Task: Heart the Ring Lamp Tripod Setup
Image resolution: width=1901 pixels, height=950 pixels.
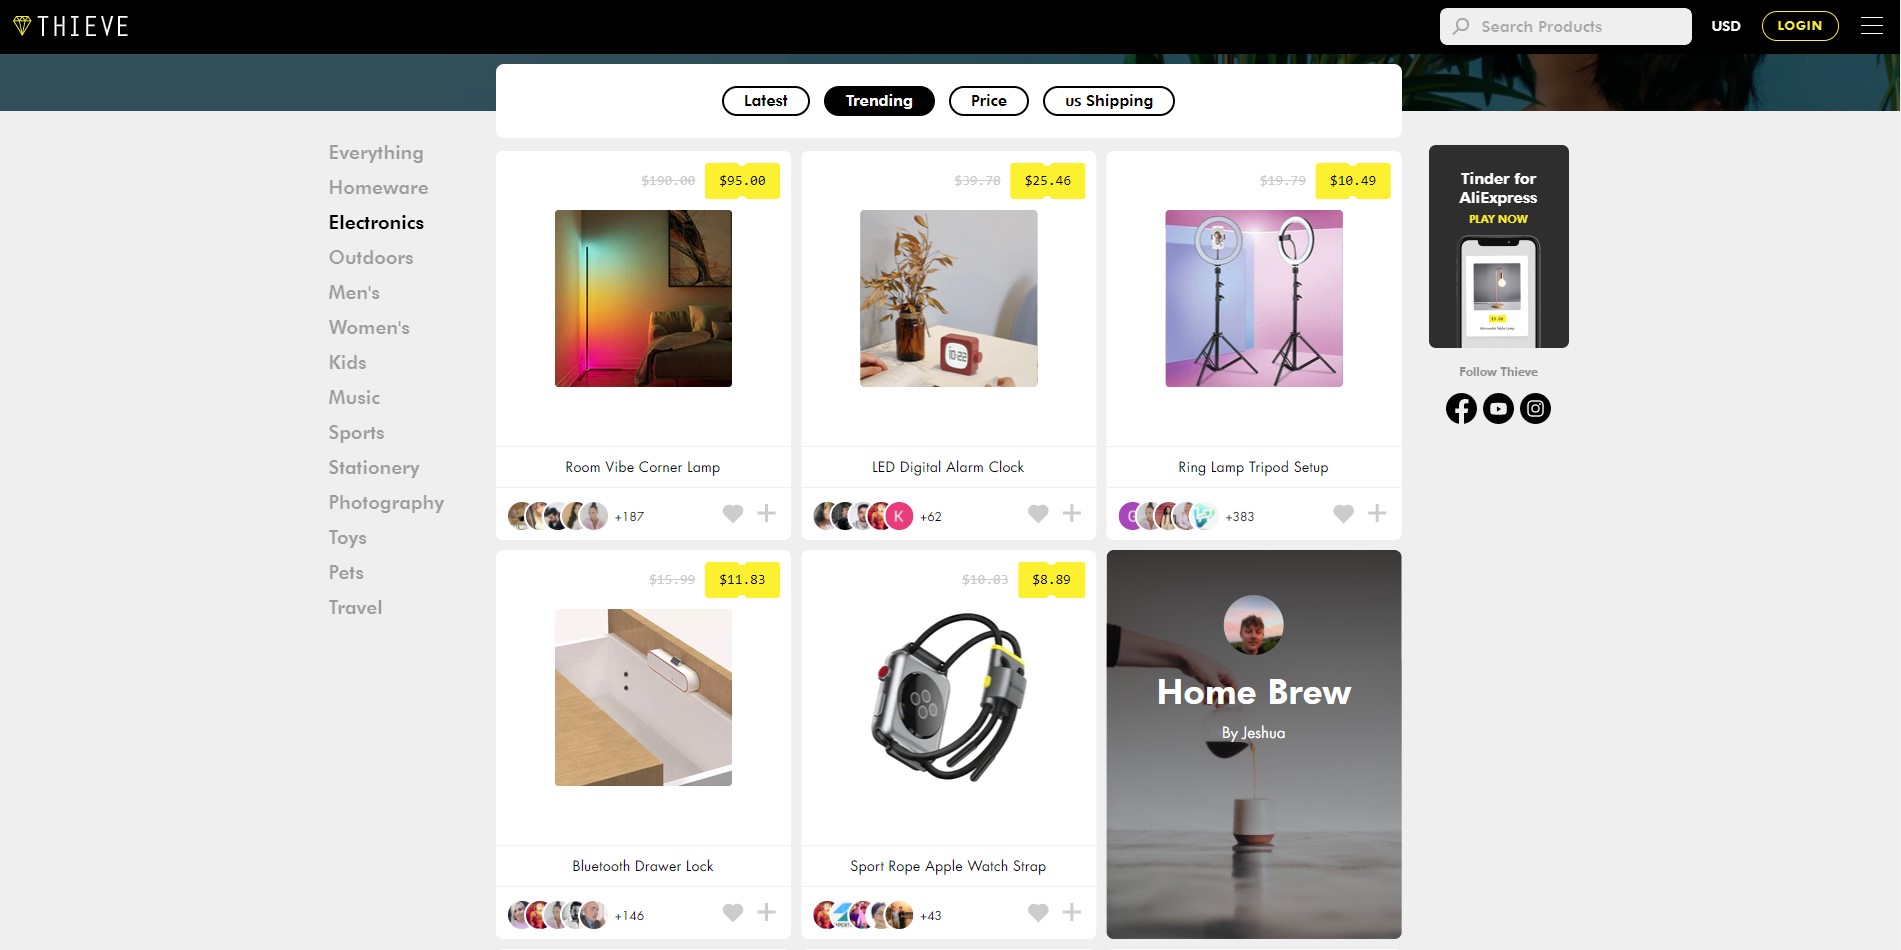Action: point(1343,513)
